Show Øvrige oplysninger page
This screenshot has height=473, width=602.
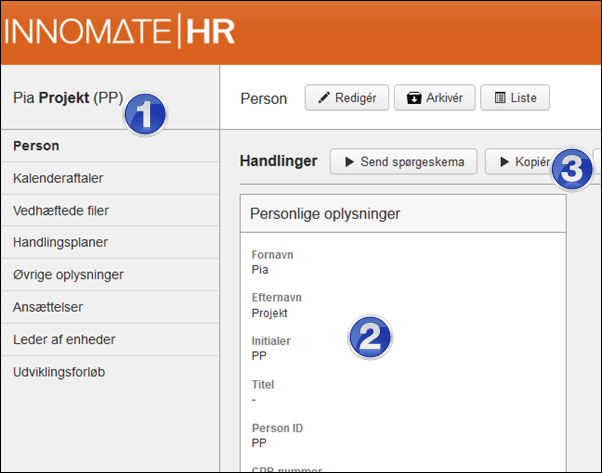68,274
